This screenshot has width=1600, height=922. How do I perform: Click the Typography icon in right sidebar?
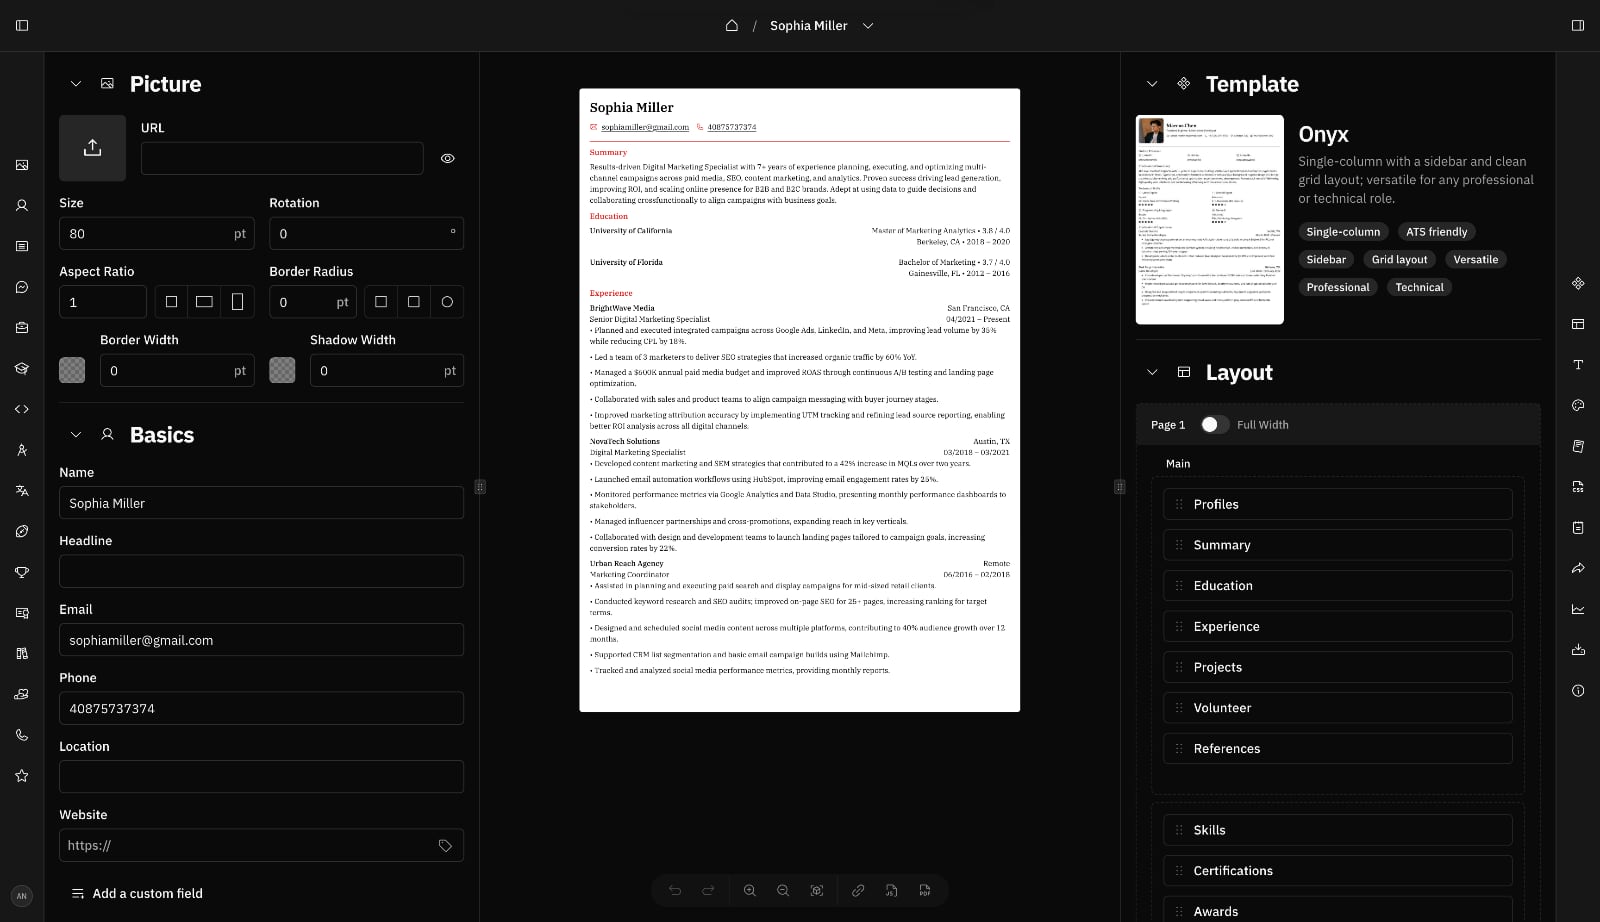(1578, 365)
